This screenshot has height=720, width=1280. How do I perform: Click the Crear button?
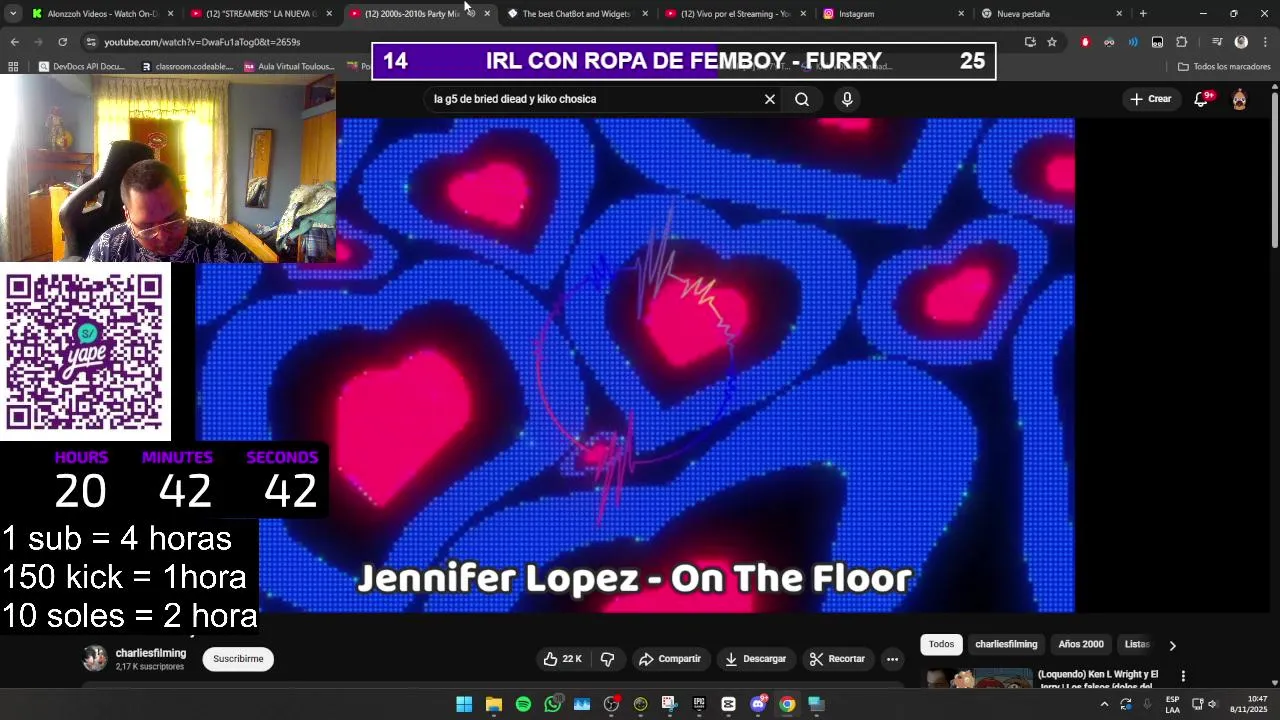point(1151,99)
